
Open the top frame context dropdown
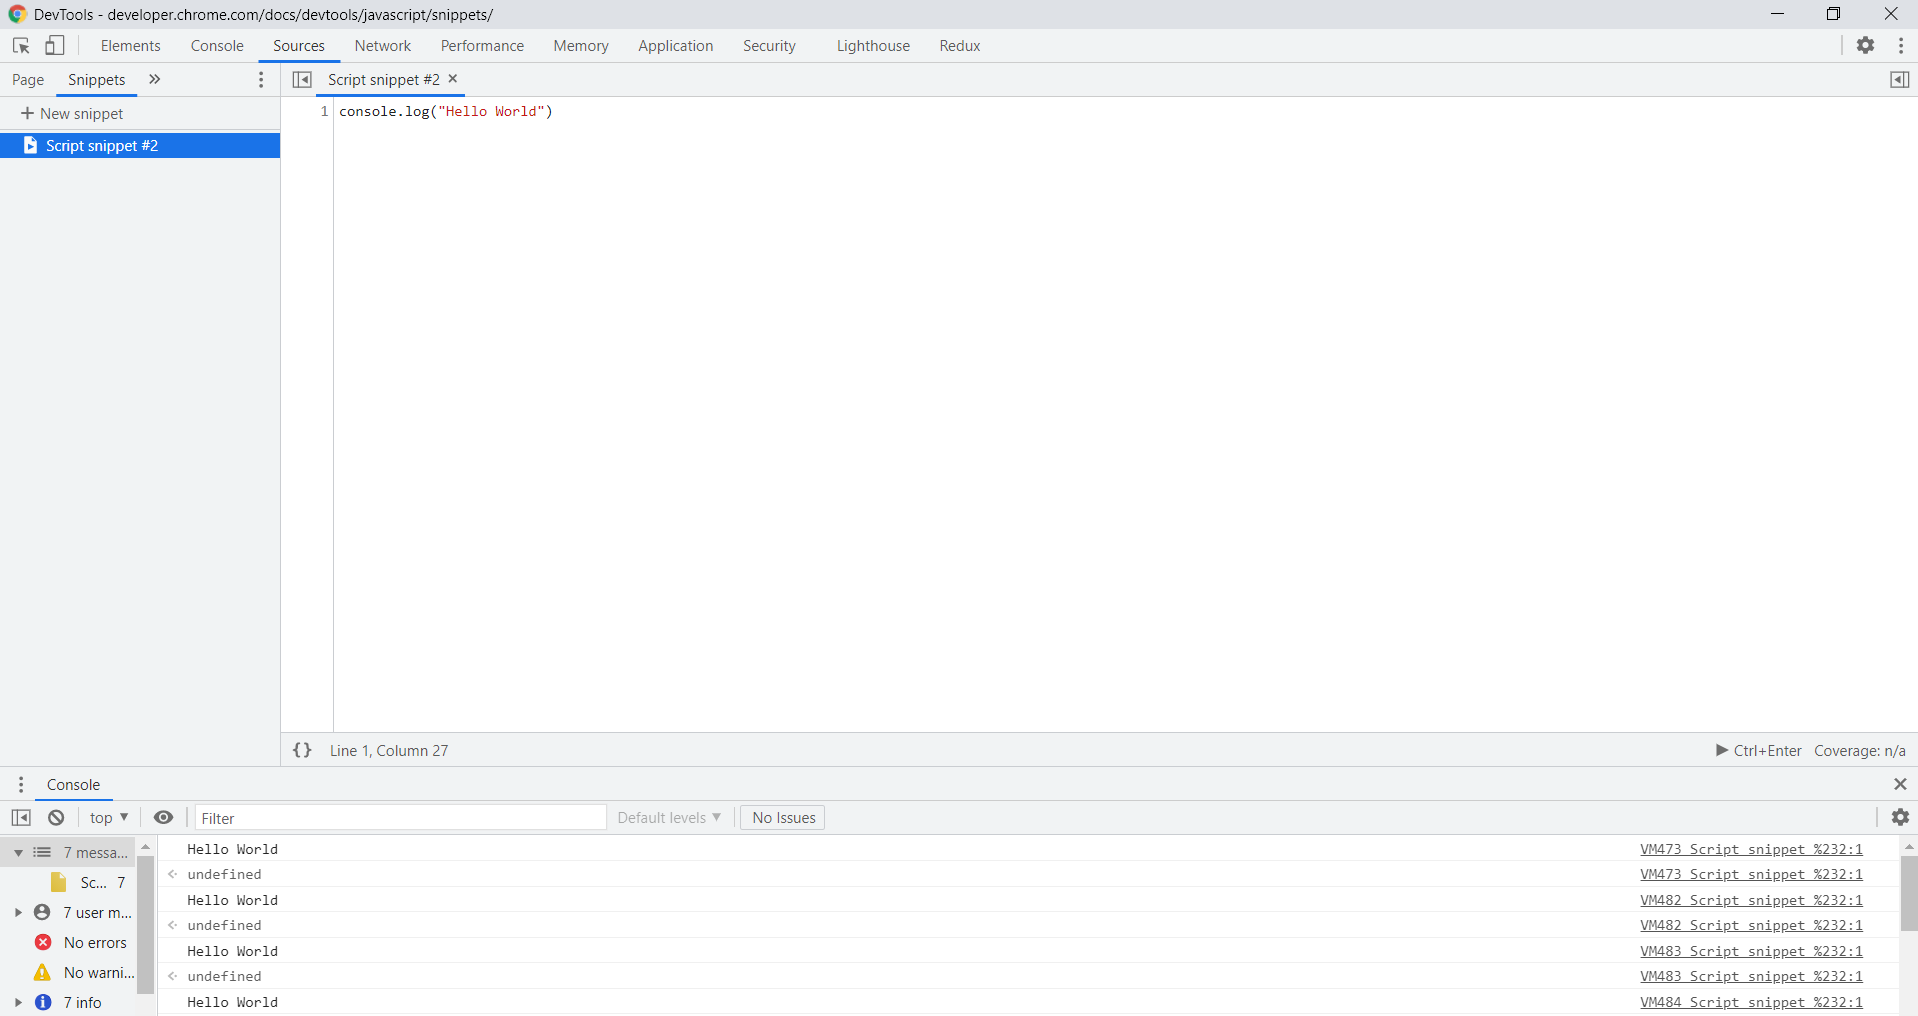(107, 817)
